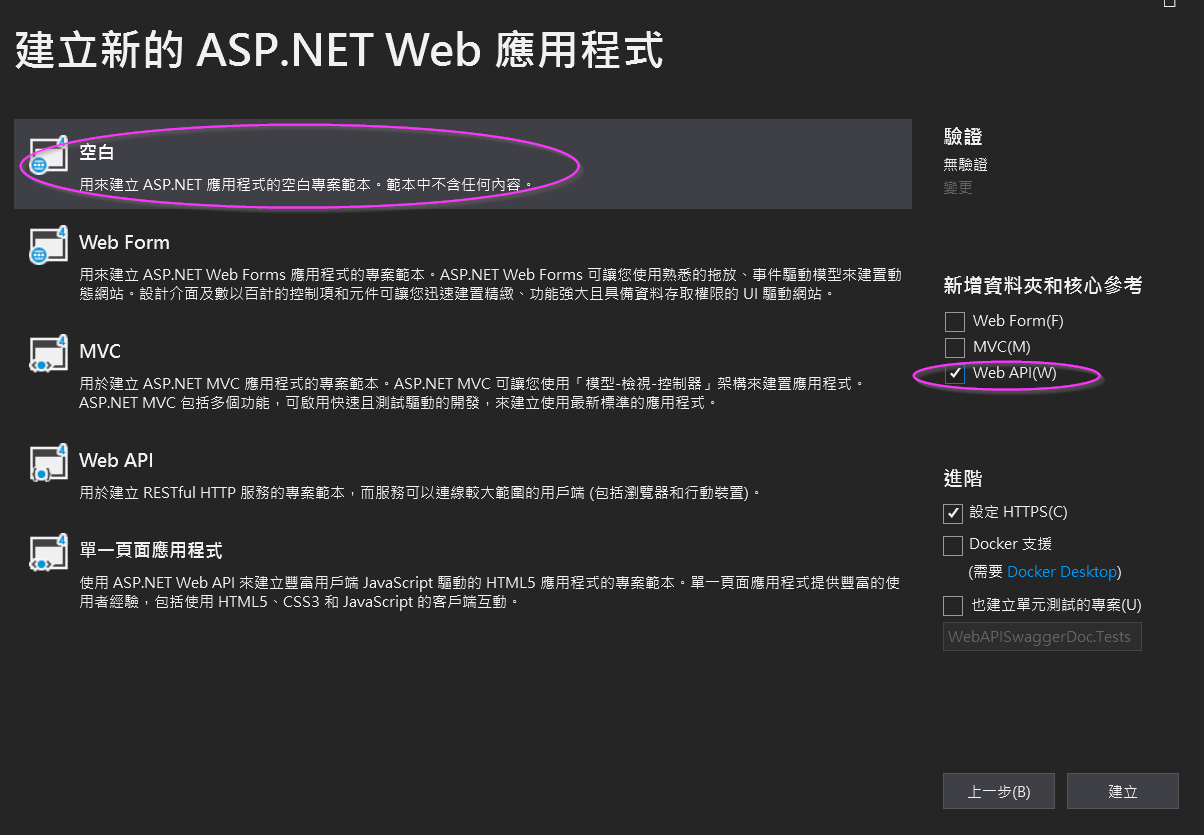Click the 建立 button
Image resolution: width=1204 pixels, height=835 pixels.
click(x=1123, y=791)
